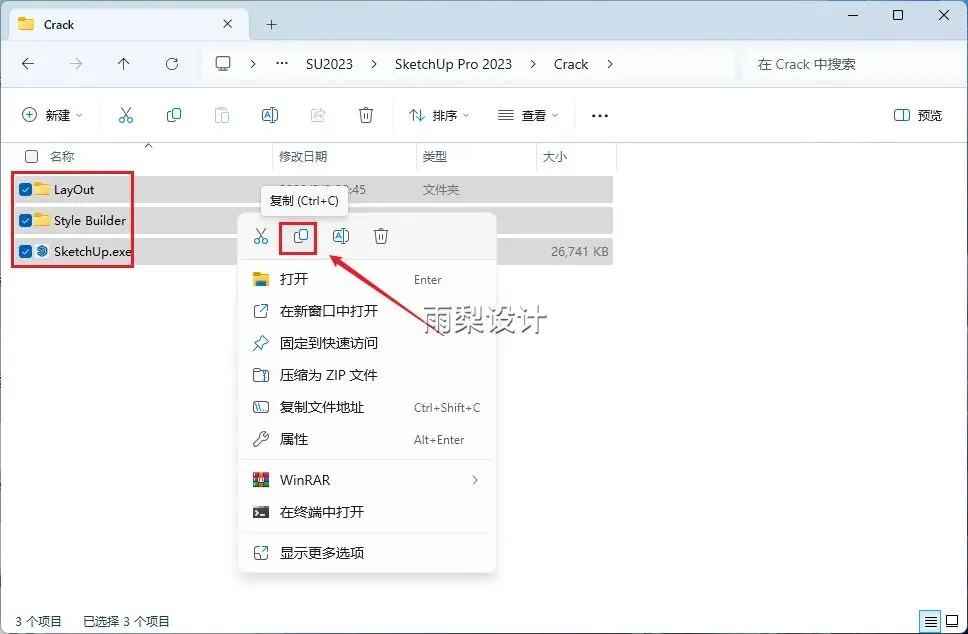Sort by 类型 column header
968x634 pixels.
click(x=435, y=157)
